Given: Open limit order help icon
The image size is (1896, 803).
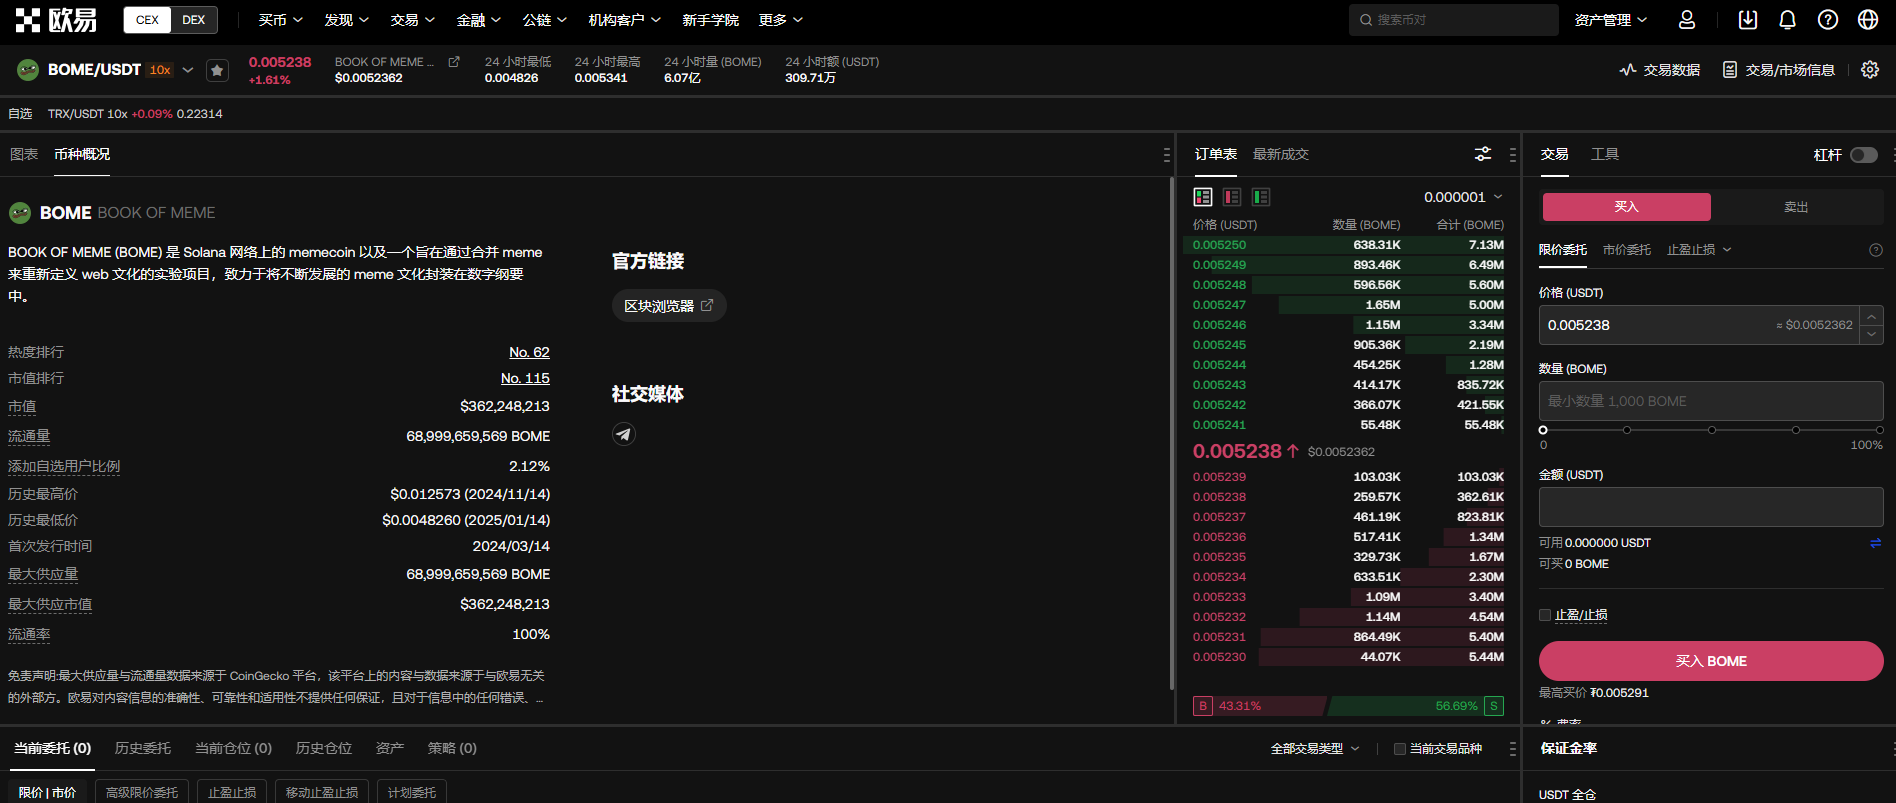Looking at the screenshot, I should coord(1876,250).
